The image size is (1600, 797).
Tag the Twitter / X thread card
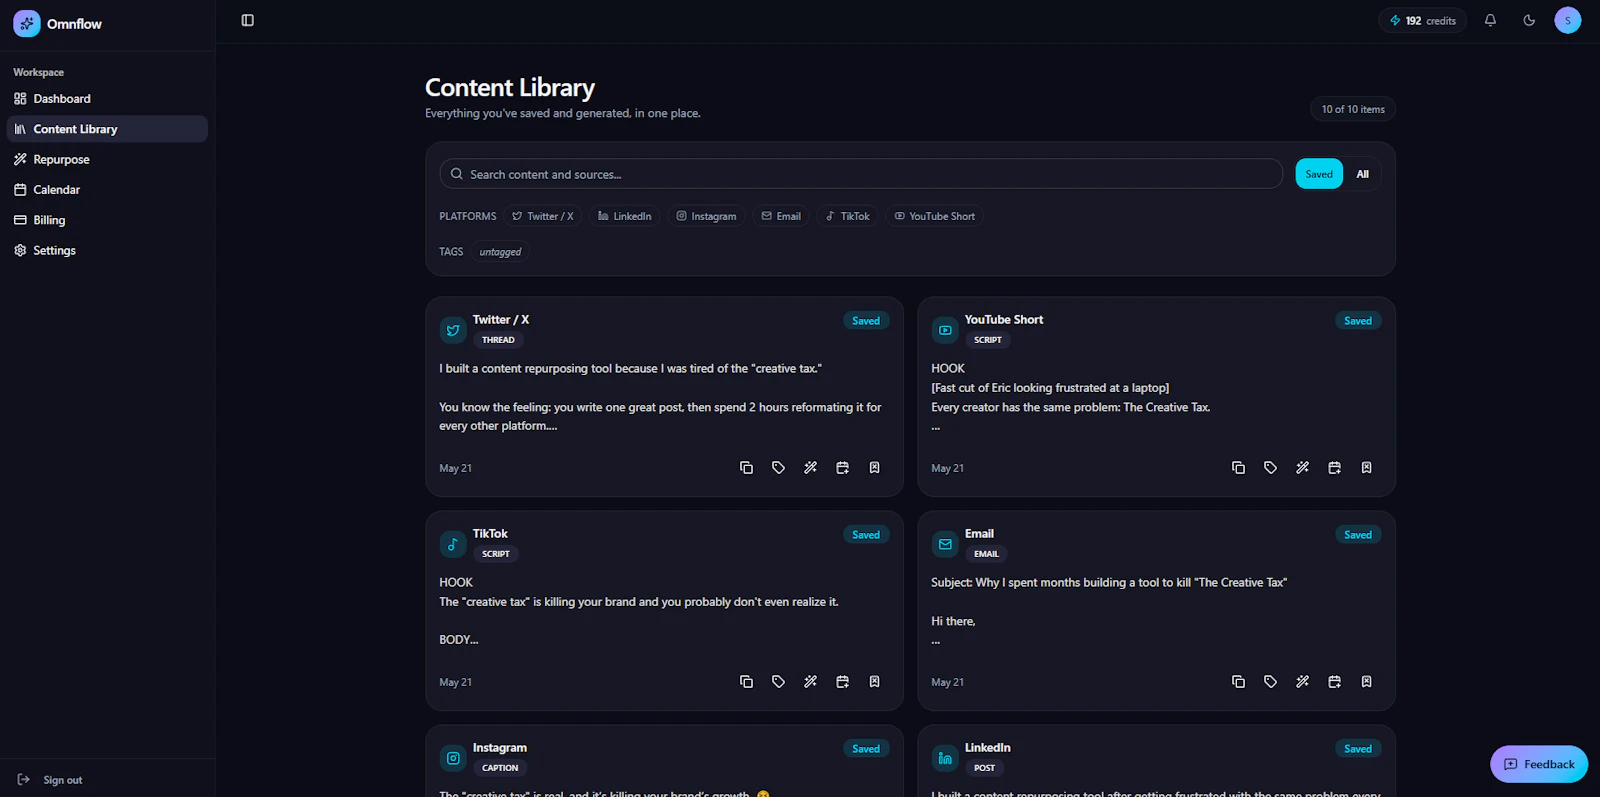point(778,468)
